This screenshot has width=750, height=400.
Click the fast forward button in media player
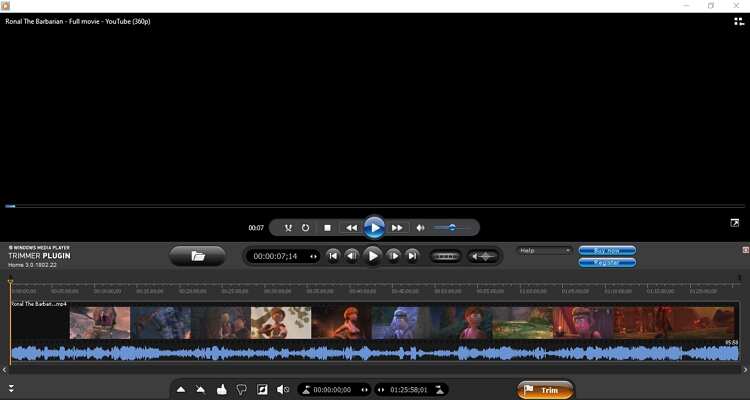(397, 228)
